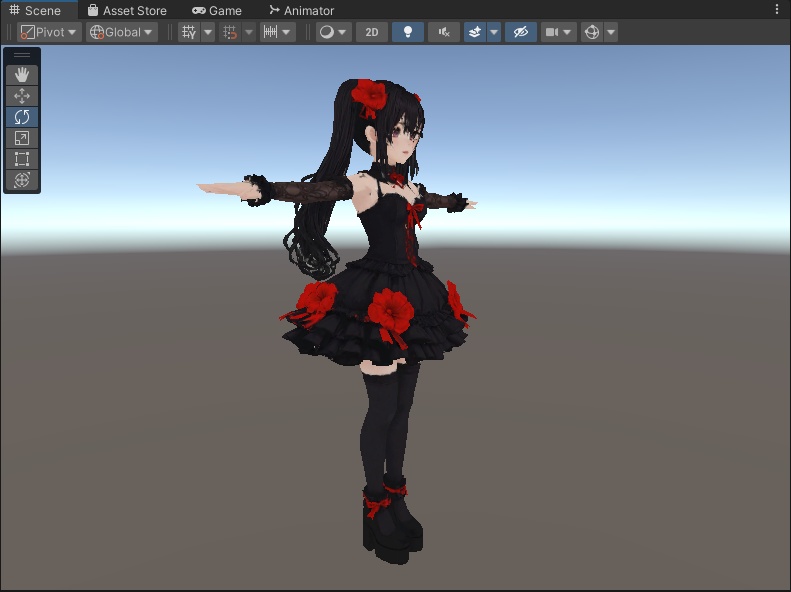
Task: Open the Pivot handle position dropdown
Action: (49, 32)
